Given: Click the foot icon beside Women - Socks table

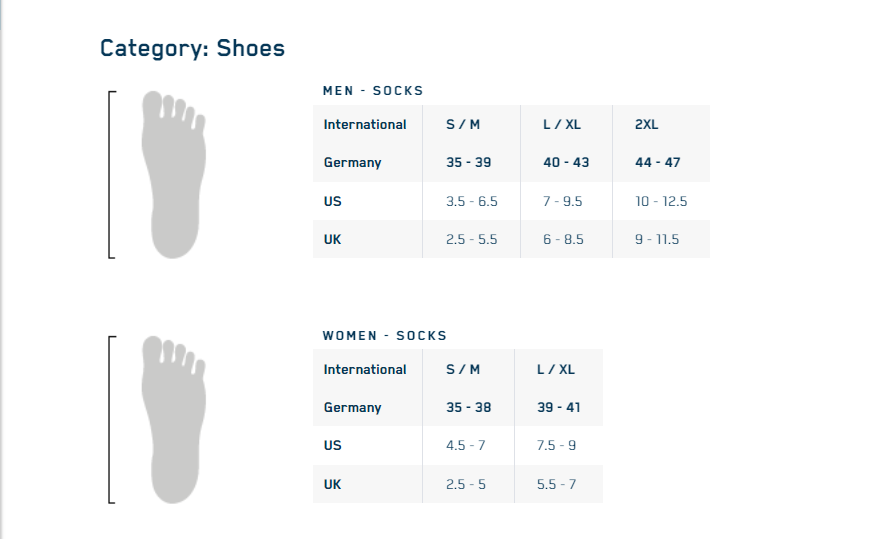Looking at the screenshot, I should tap(175, 419).
